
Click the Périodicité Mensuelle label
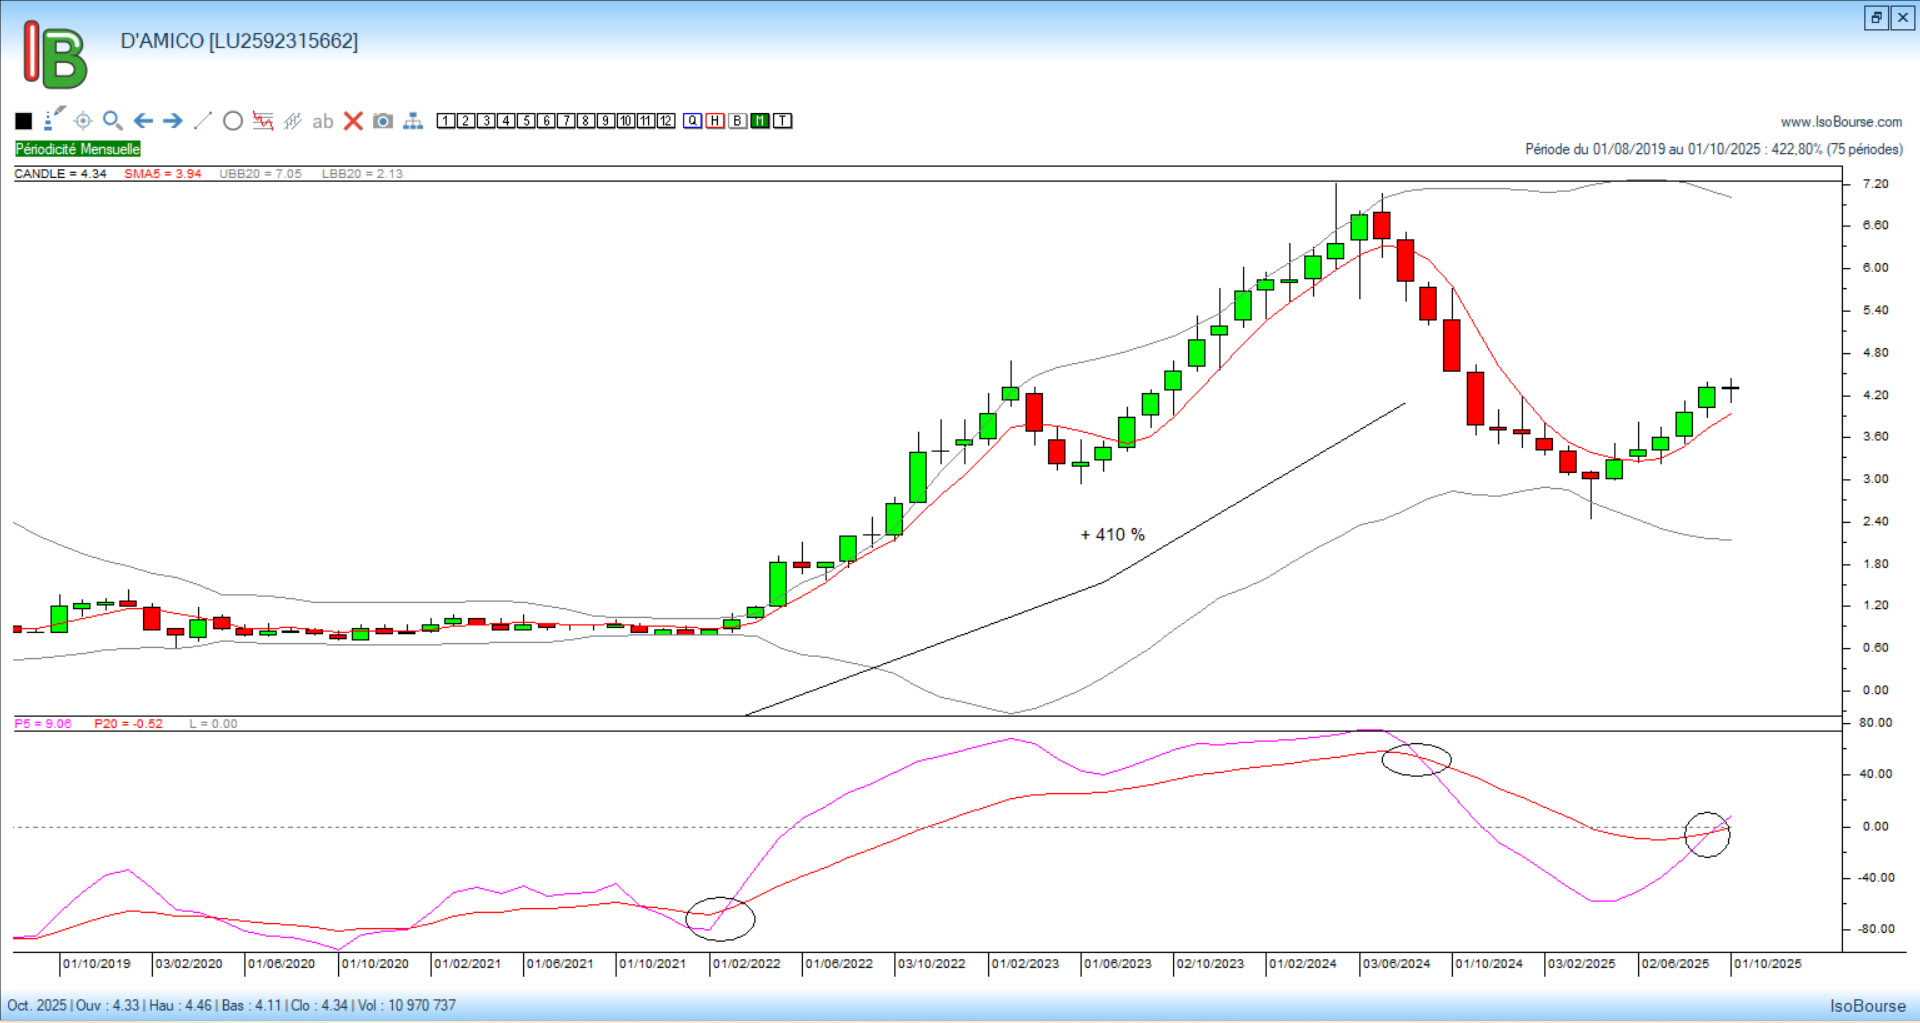tap(78, 149)
